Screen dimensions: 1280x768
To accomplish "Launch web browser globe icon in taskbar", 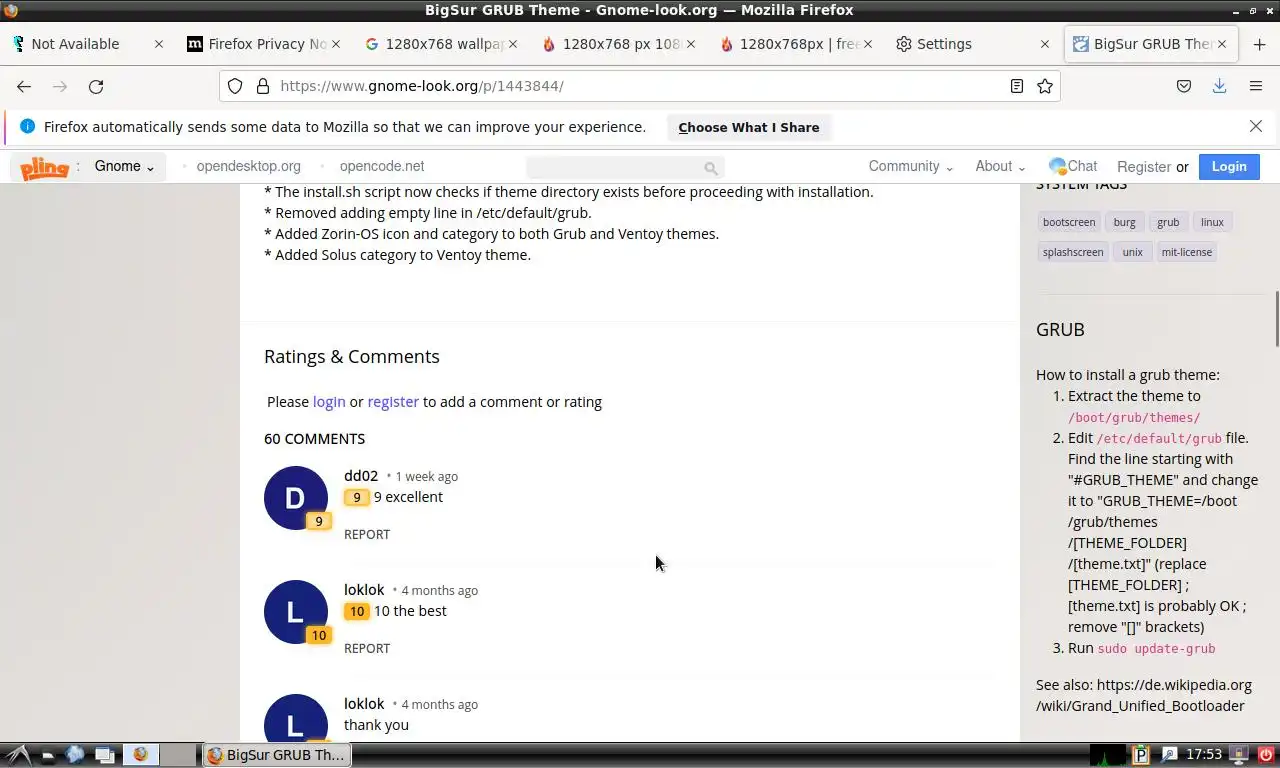I will click(75, 755).
